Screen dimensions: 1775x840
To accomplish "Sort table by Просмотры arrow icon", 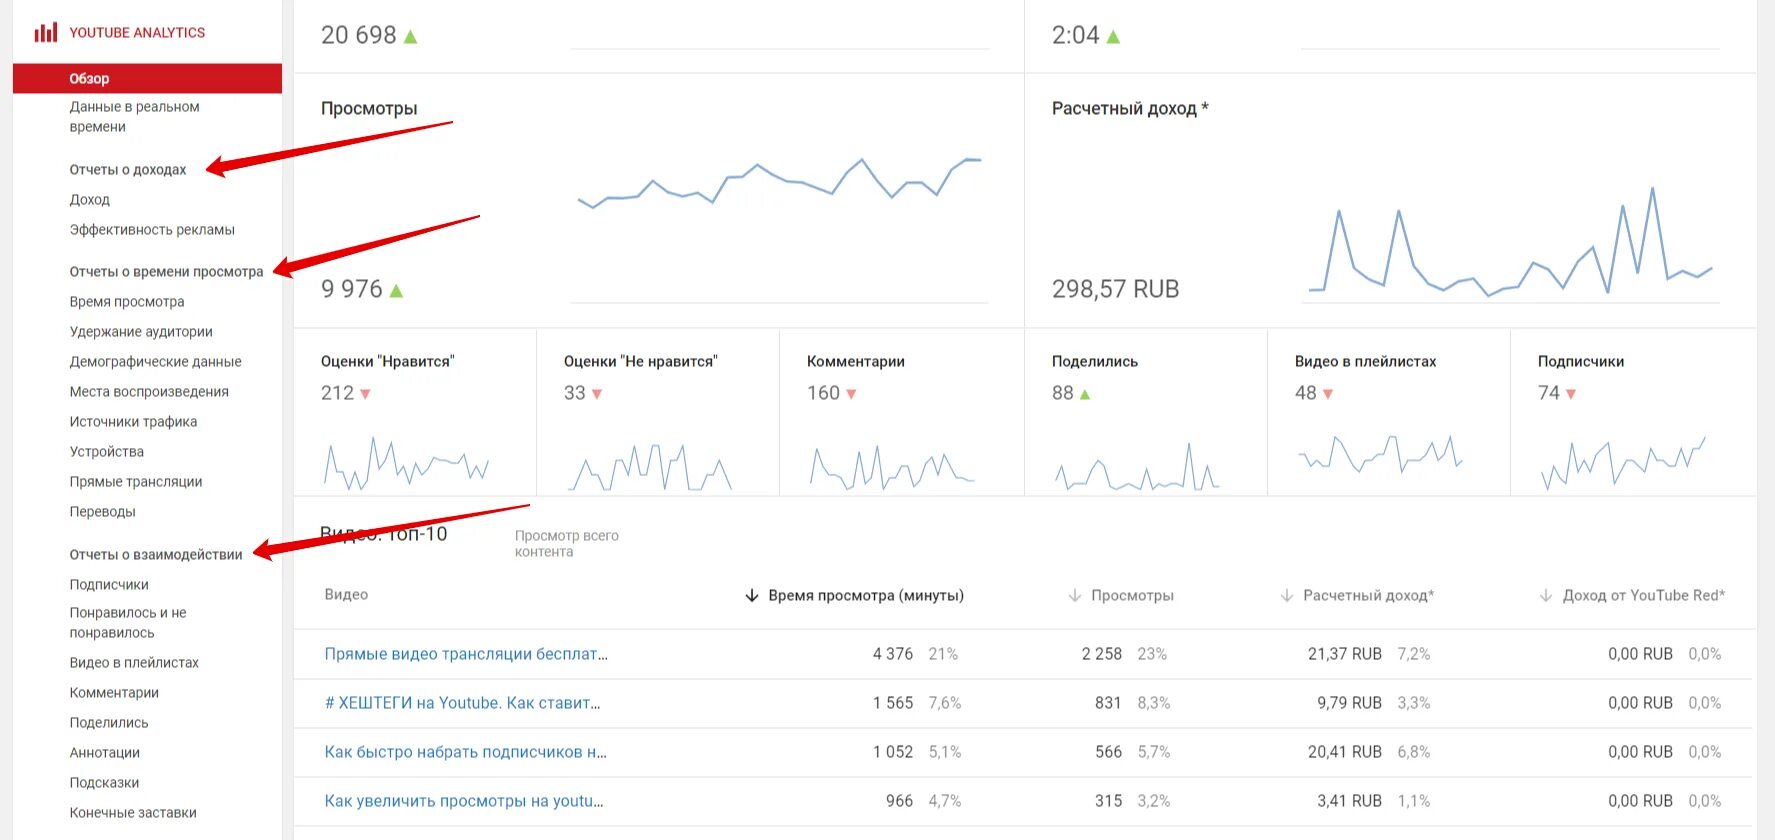I will 1075,596.
